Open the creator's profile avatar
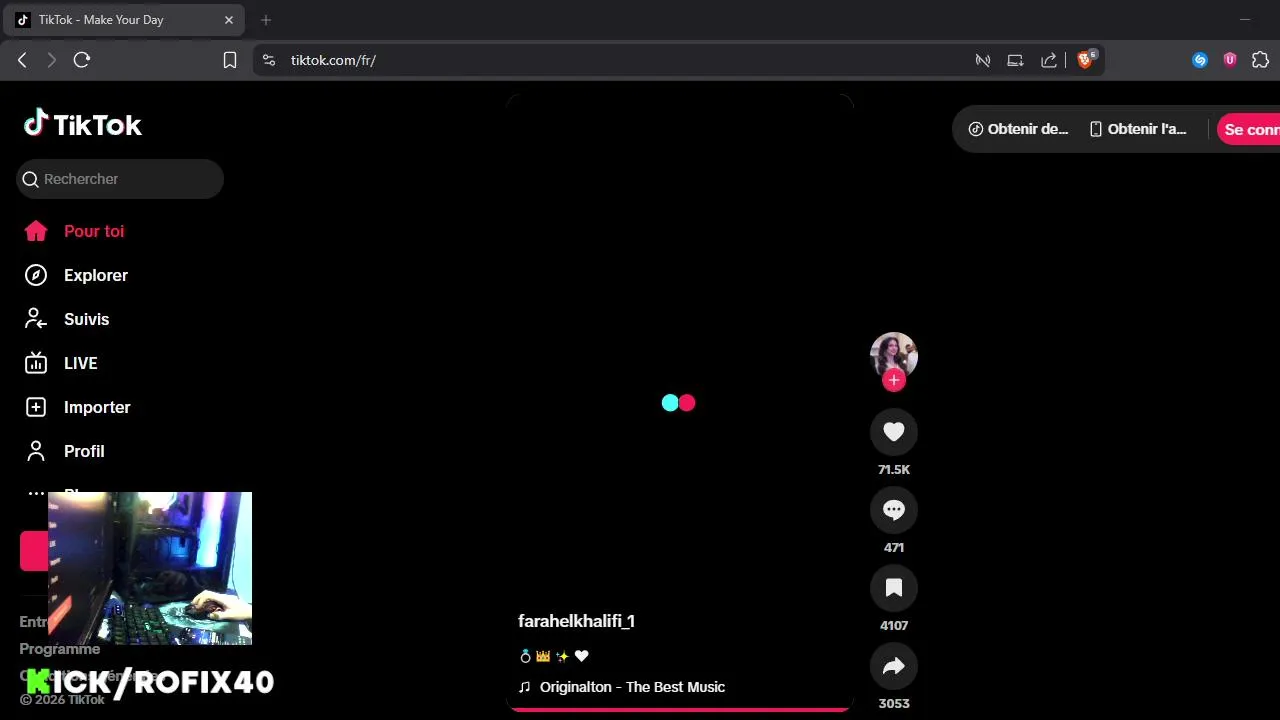This screenshot has height=720, width=1280. tap(894, 355)
